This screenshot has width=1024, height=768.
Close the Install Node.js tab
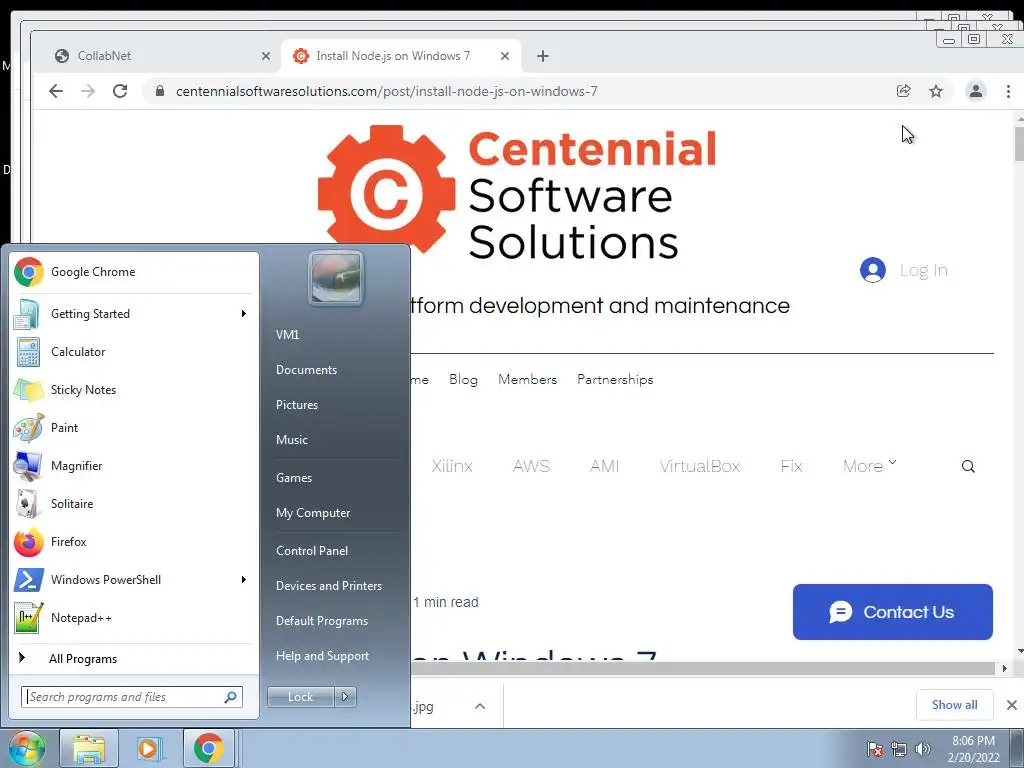coord(505,56)
